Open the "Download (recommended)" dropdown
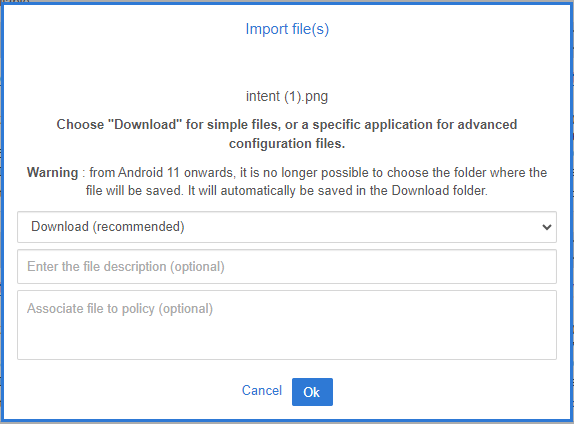This screenshot has width=574, height=424. pyautogui.click(x=287, y=227)
